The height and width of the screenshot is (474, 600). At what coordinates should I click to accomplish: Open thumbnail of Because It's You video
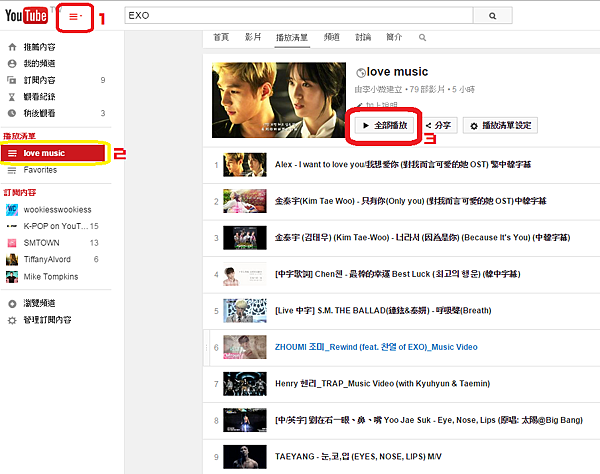click(245, 238)
